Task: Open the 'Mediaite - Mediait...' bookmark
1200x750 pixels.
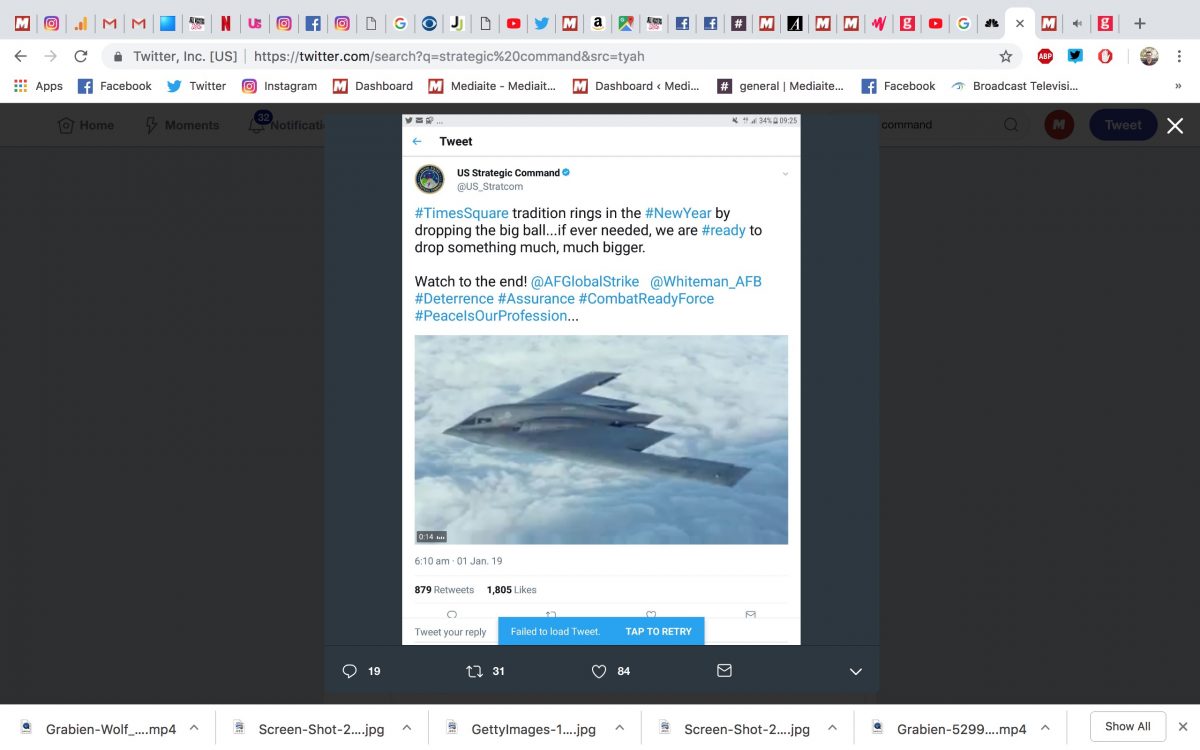Action: pos(492,86)
